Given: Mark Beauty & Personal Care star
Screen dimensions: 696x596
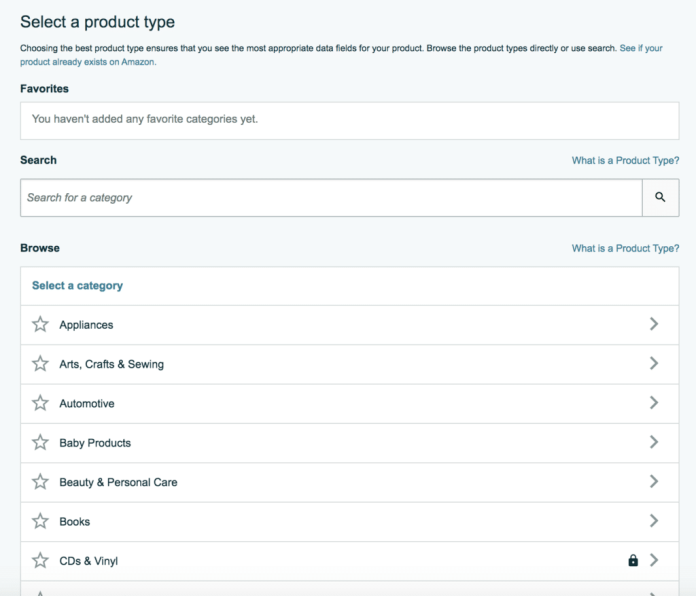Looking at the screenshot, I should pyautogui.click(x=40, y=482).
